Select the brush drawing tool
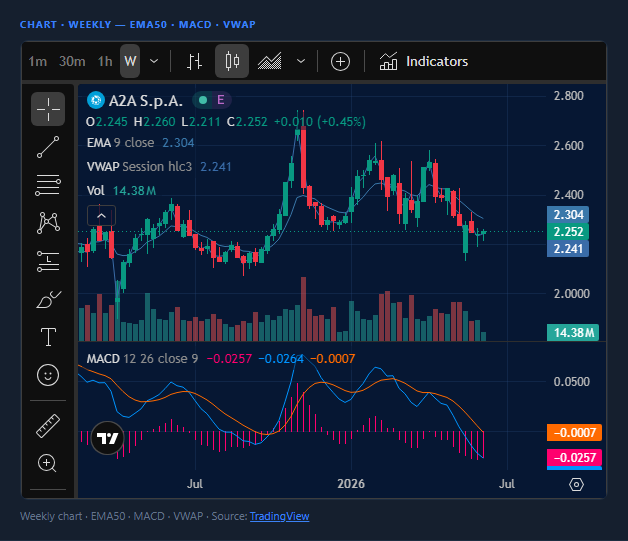Image resolution: width=628 pixels, height=541 pixels. (48, 300)
